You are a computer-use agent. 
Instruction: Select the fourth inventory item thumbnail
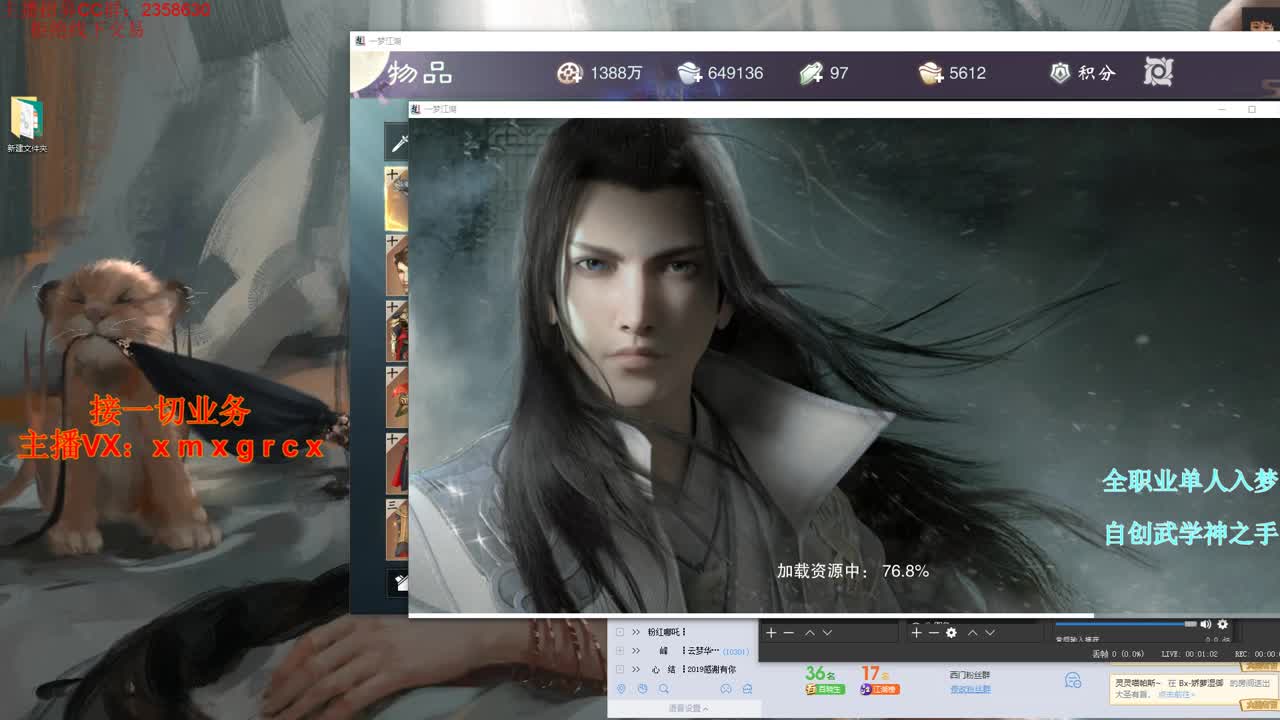(397, 397)
